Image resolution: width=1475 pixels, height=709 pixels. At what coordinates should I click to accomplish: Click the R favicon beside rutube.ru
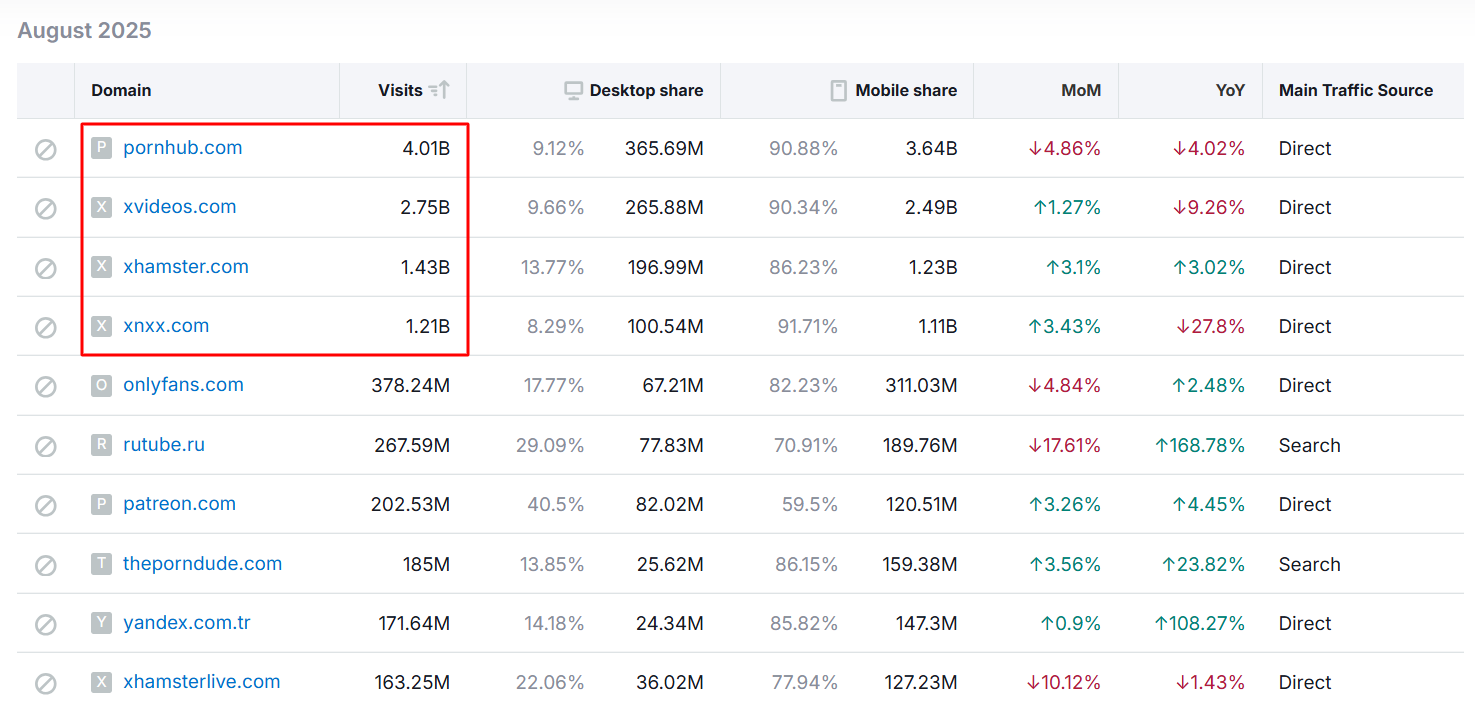click(x=101, y=445)
